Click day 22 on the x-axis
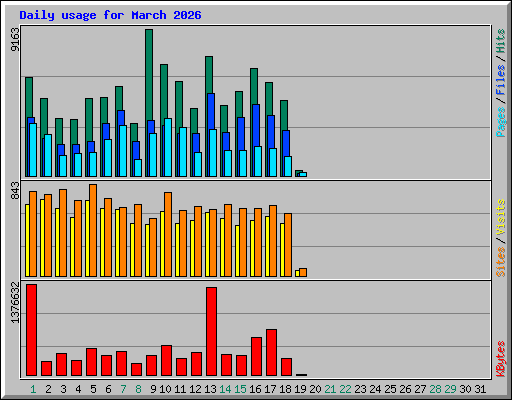 (x=345, y=389)
